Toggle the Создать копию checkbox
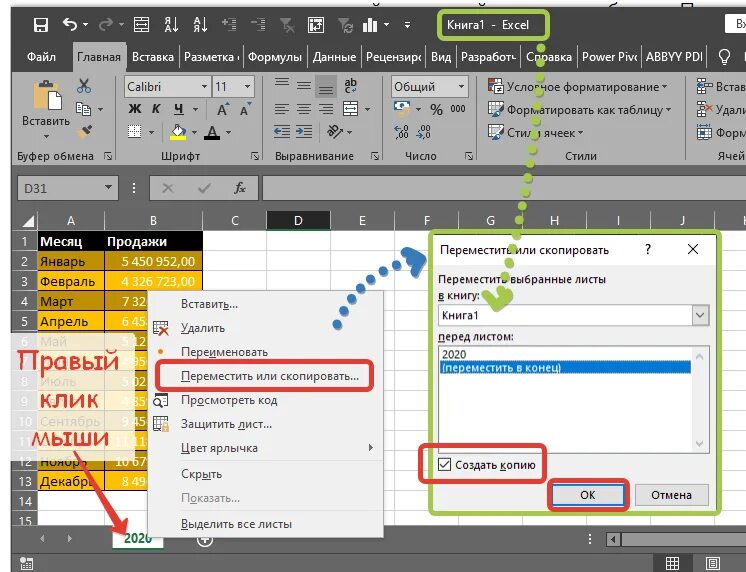The height and width of the screenshot is (572, 746). pos(444,464)
